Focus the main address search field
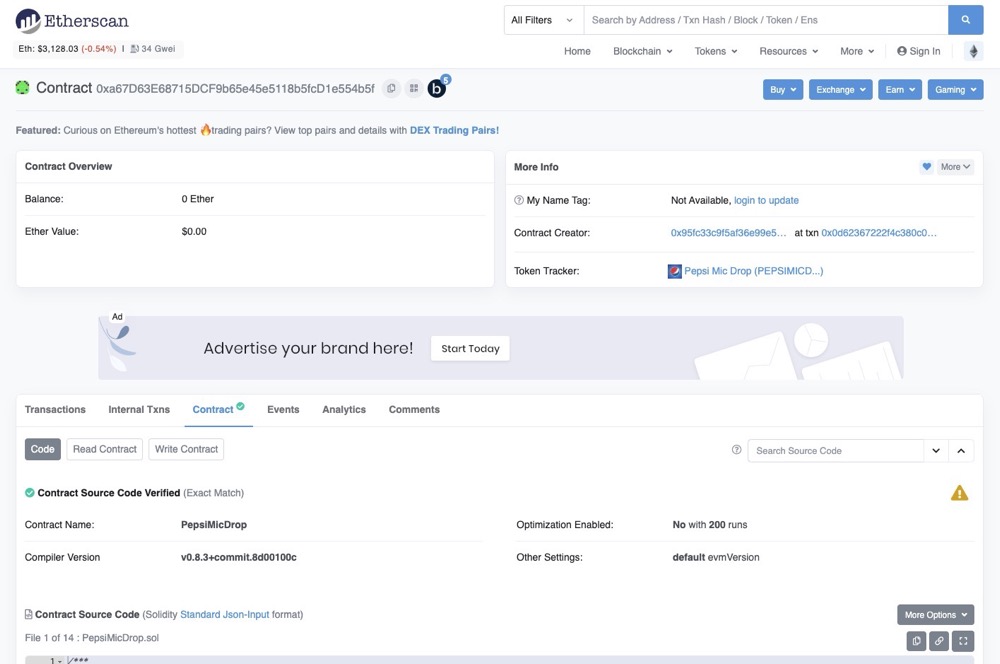Screen dimensions: 1000x664 pyautogui.click(x=766, y=20)
